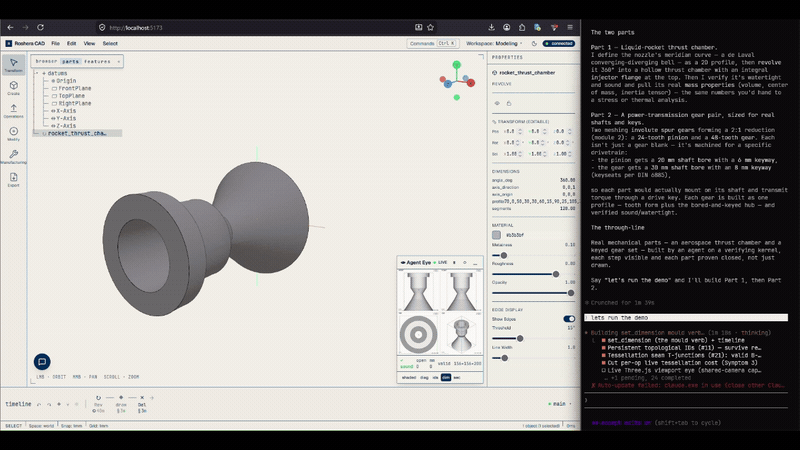Select the Origin datum
The height and width of the screenshot is (450, 800).
click(64, 81)
